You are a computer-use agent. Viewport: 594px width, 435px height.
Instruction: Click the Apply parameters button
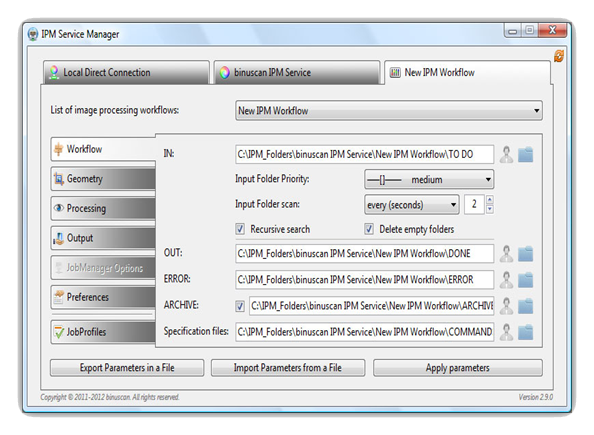(458, 368)
